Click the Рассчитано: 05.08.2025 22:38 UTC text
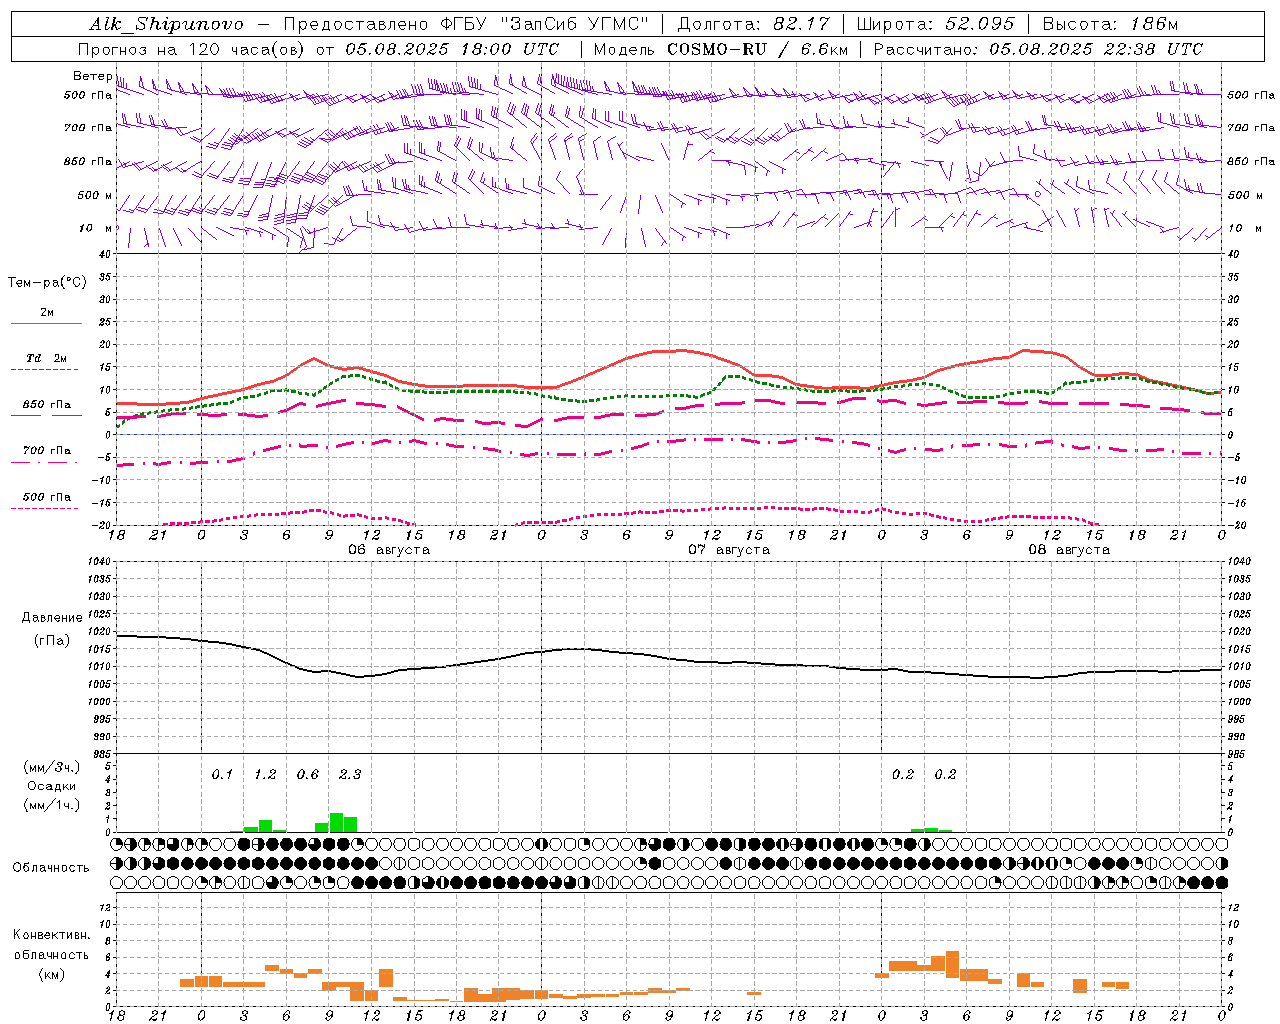The image size is (1280, 1024). pyautogui.click(x=1038, y=49)
